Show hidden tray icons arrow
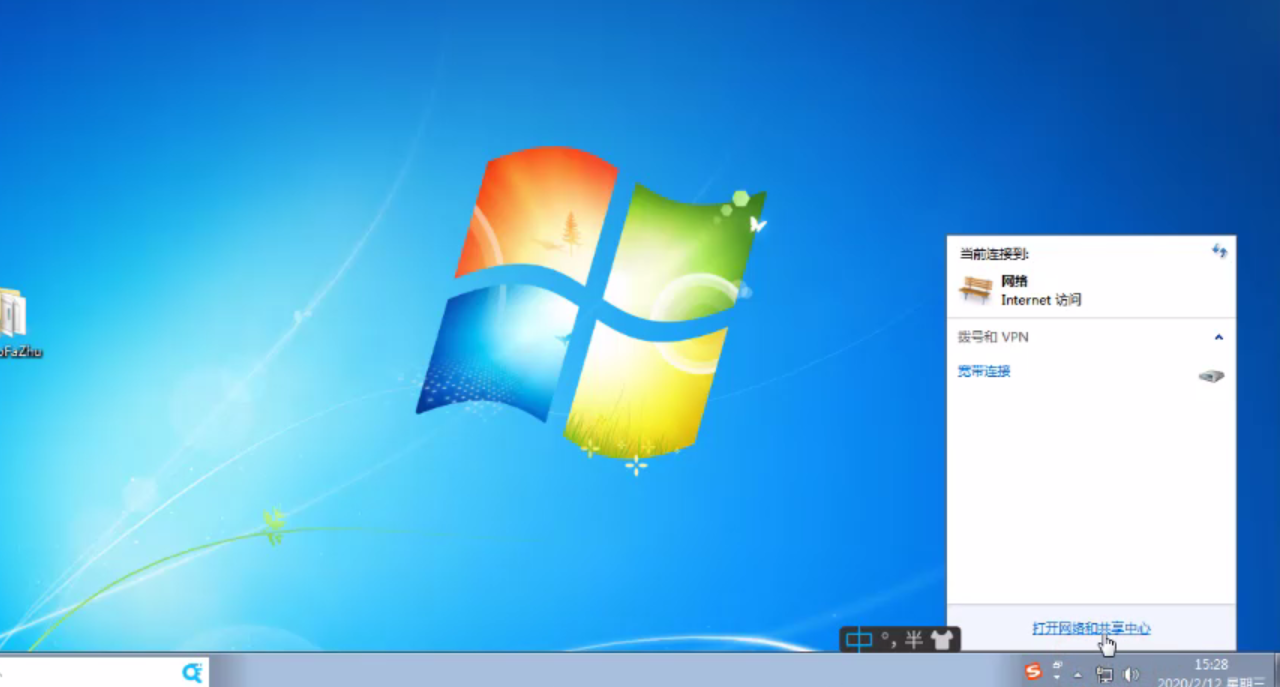 click(x=1078, y=674)
